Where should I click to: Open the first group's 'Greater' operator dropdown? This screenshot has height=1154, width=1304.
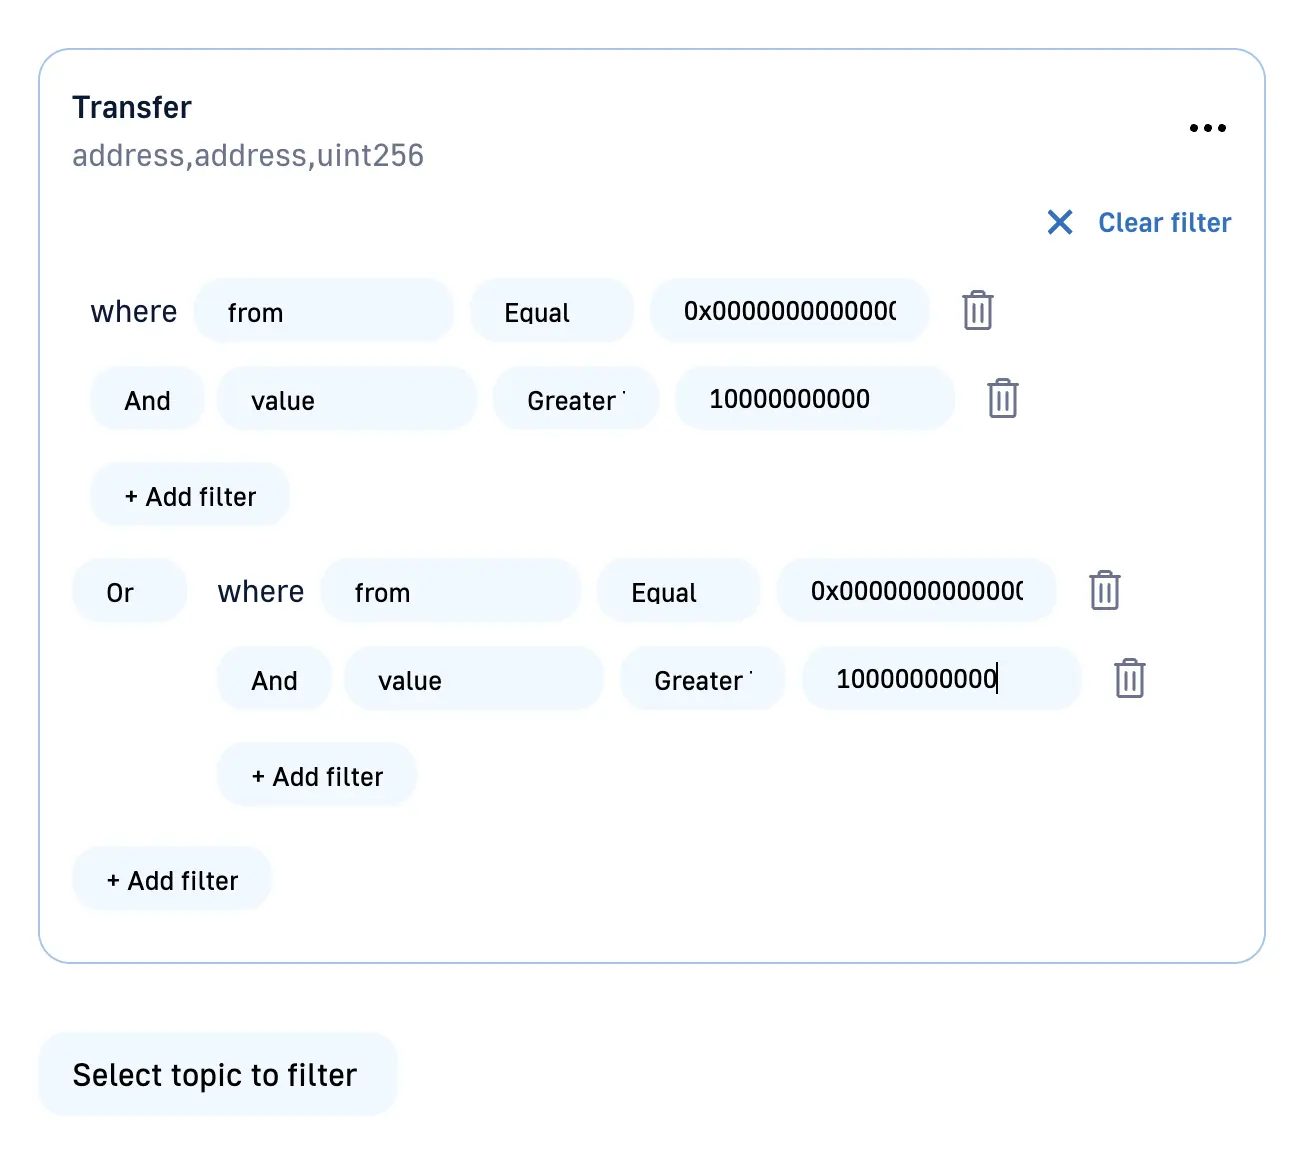tap(575, 400)
